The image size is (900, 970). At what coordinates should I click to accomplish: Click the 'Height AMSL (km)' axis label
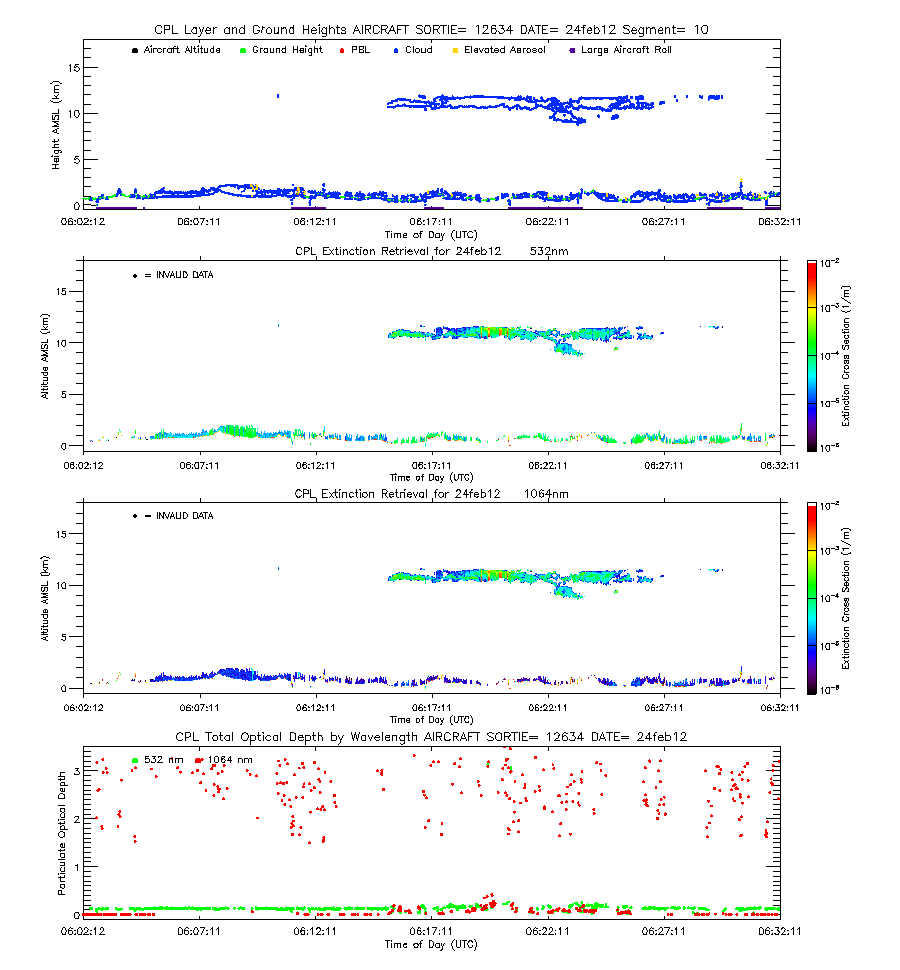[x=56, y=125]
